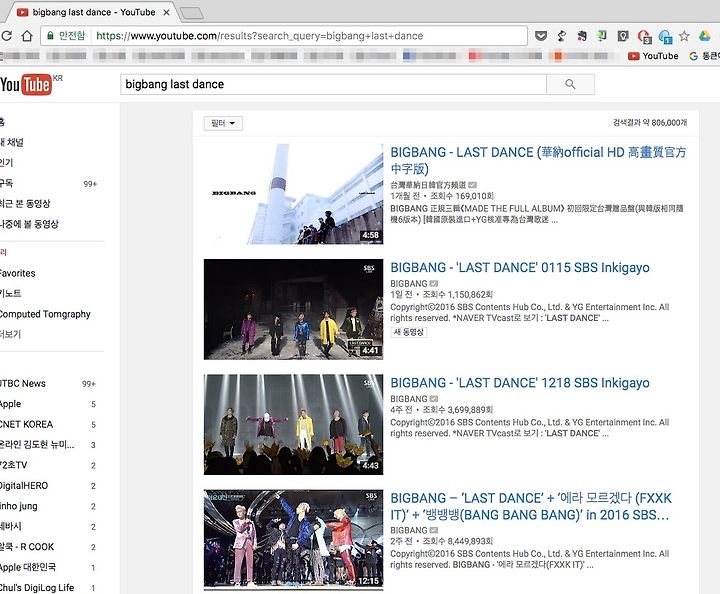Open the 台灣華納日韓官方頻道 channel link
The image size is (720, 594).
(428, 185)
